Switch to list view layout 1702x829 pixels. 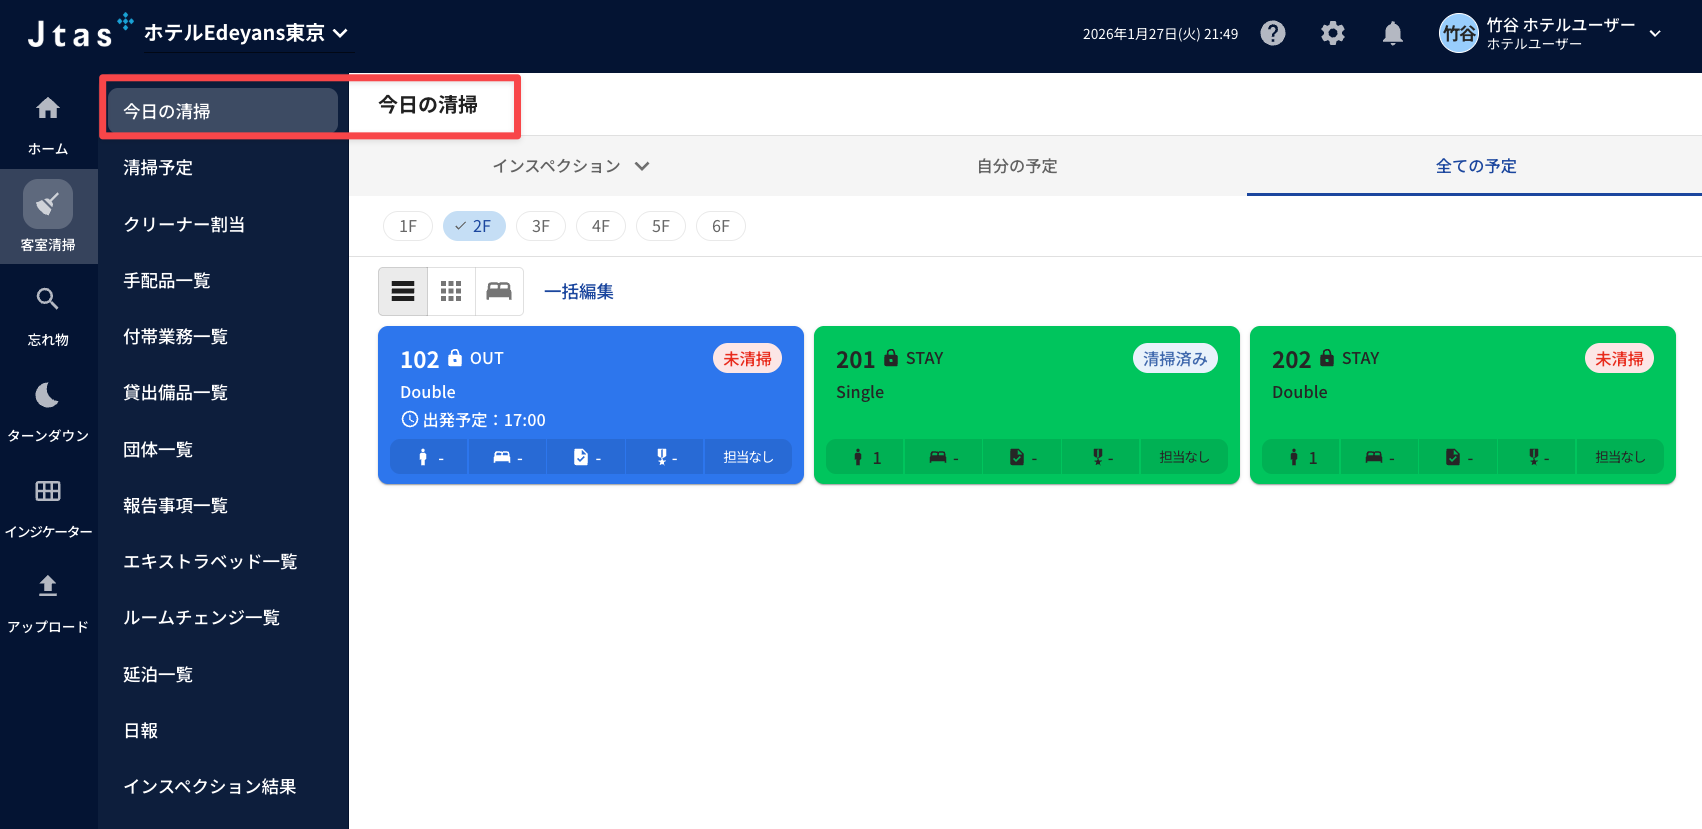pyautogui.click(x=403, y=291)
